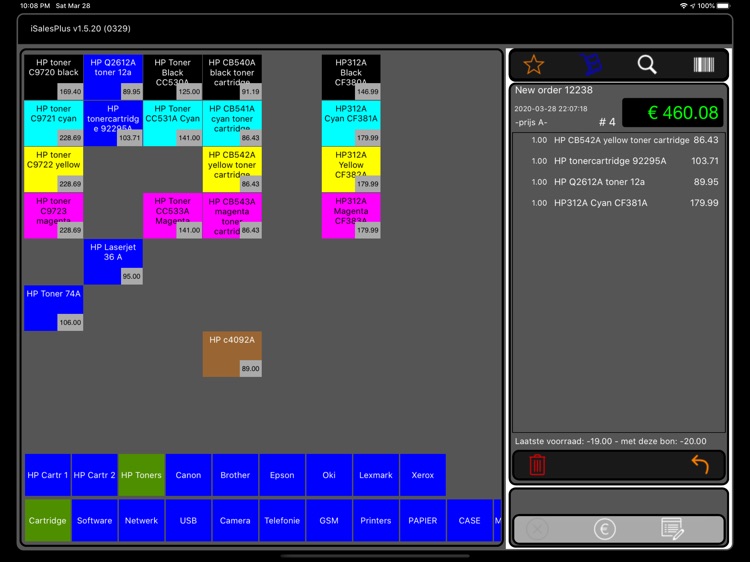The height and width of the screenshot is (562, 750).
Task: Tap the -prijs A- price level label
Action: click(x=531, y=122)
